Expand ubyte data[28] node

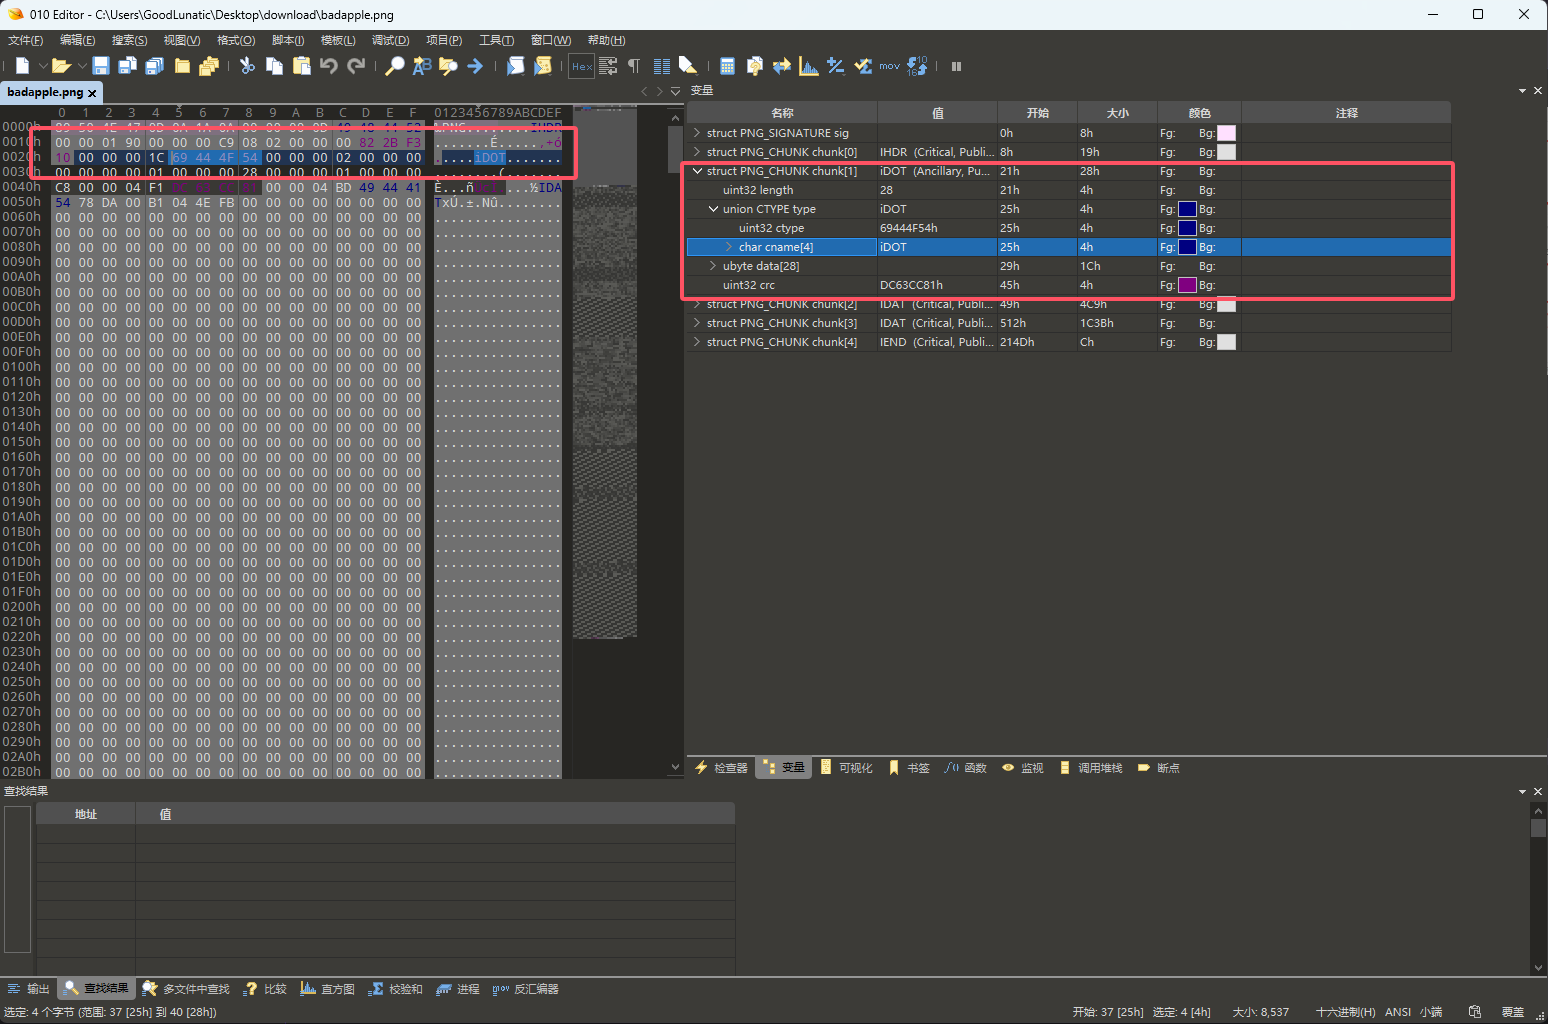pyautogui.click(x=713, y=266)
